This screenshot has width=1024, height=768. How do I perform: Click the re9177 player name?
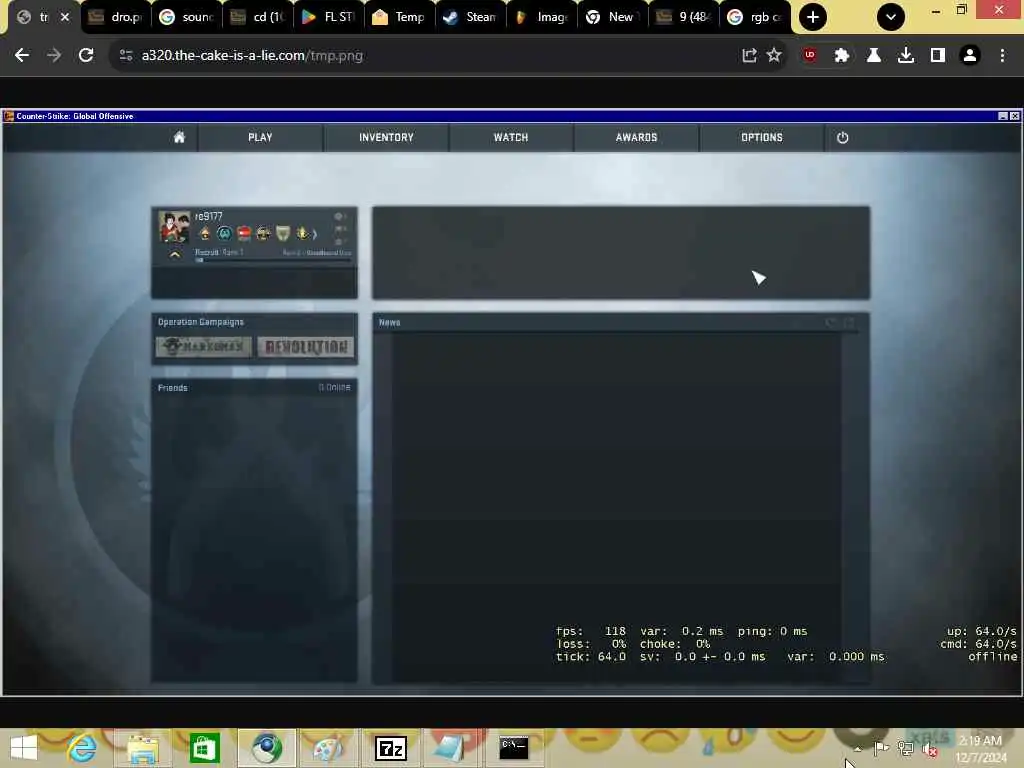(x=208, y=216)
